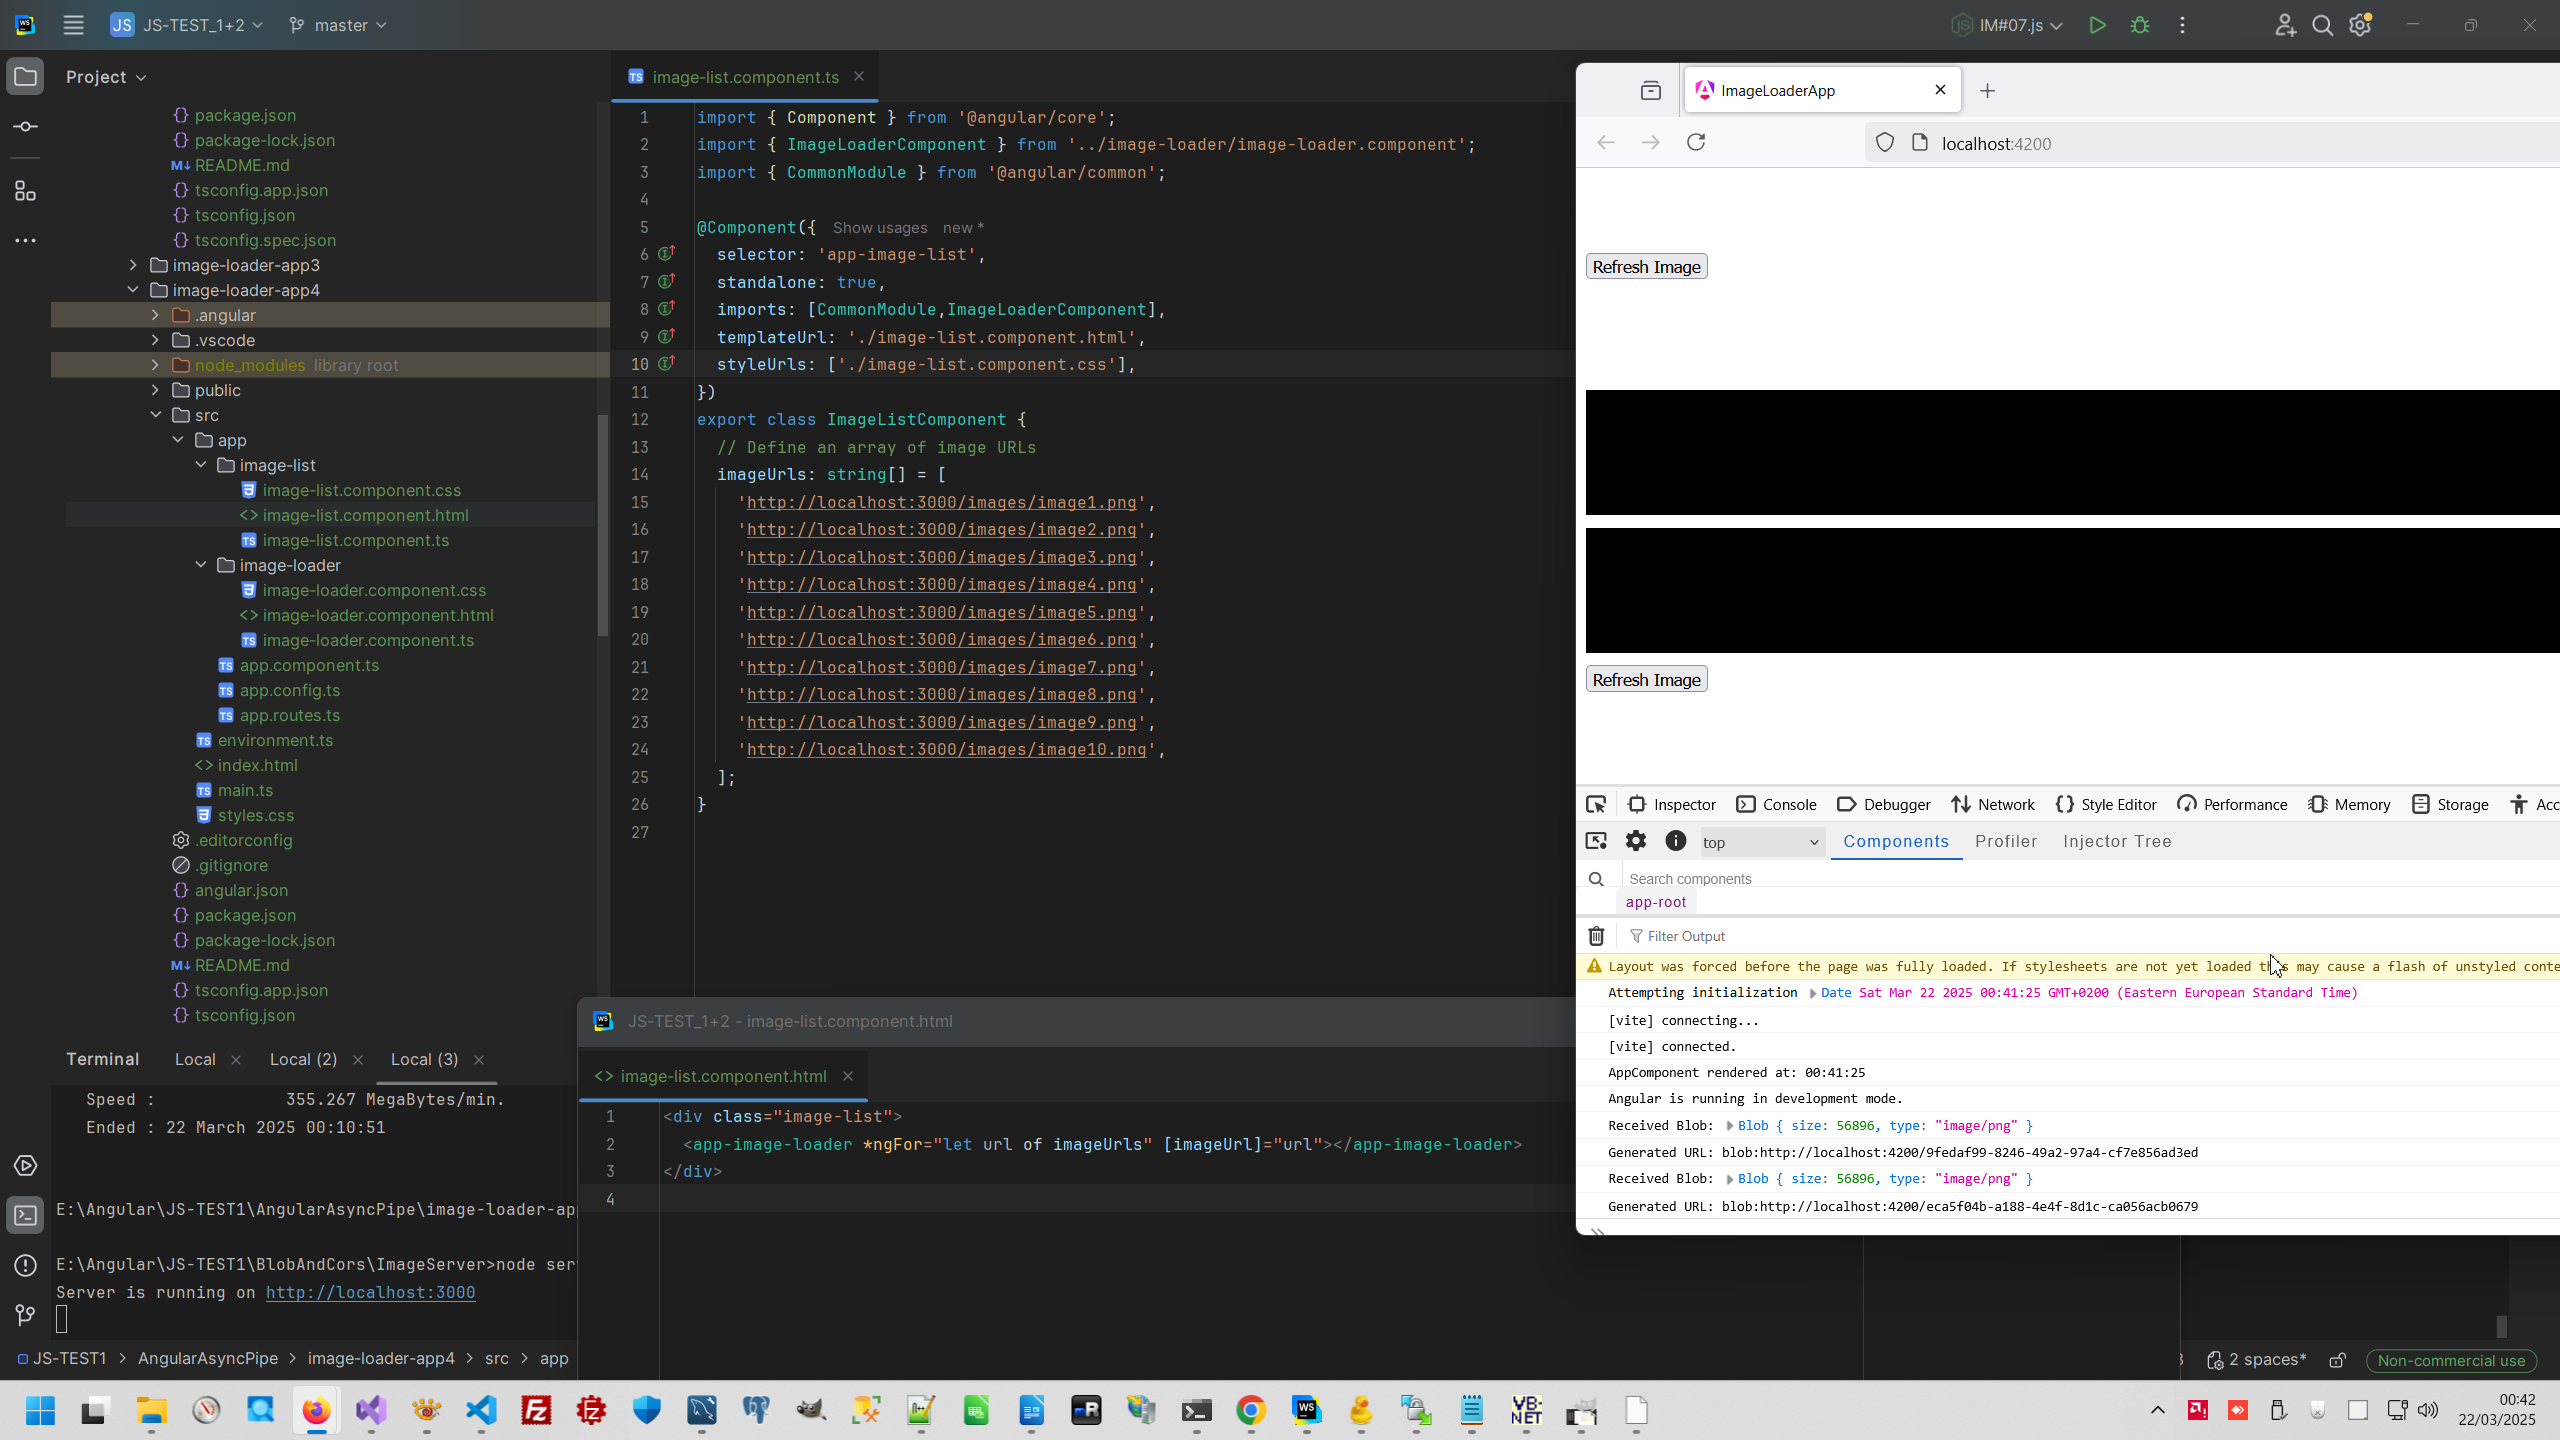Open http://localhost:3000 link in terminal
The height and width of the screenshot is (1440, 2560).
click(x=370, y=1292)
